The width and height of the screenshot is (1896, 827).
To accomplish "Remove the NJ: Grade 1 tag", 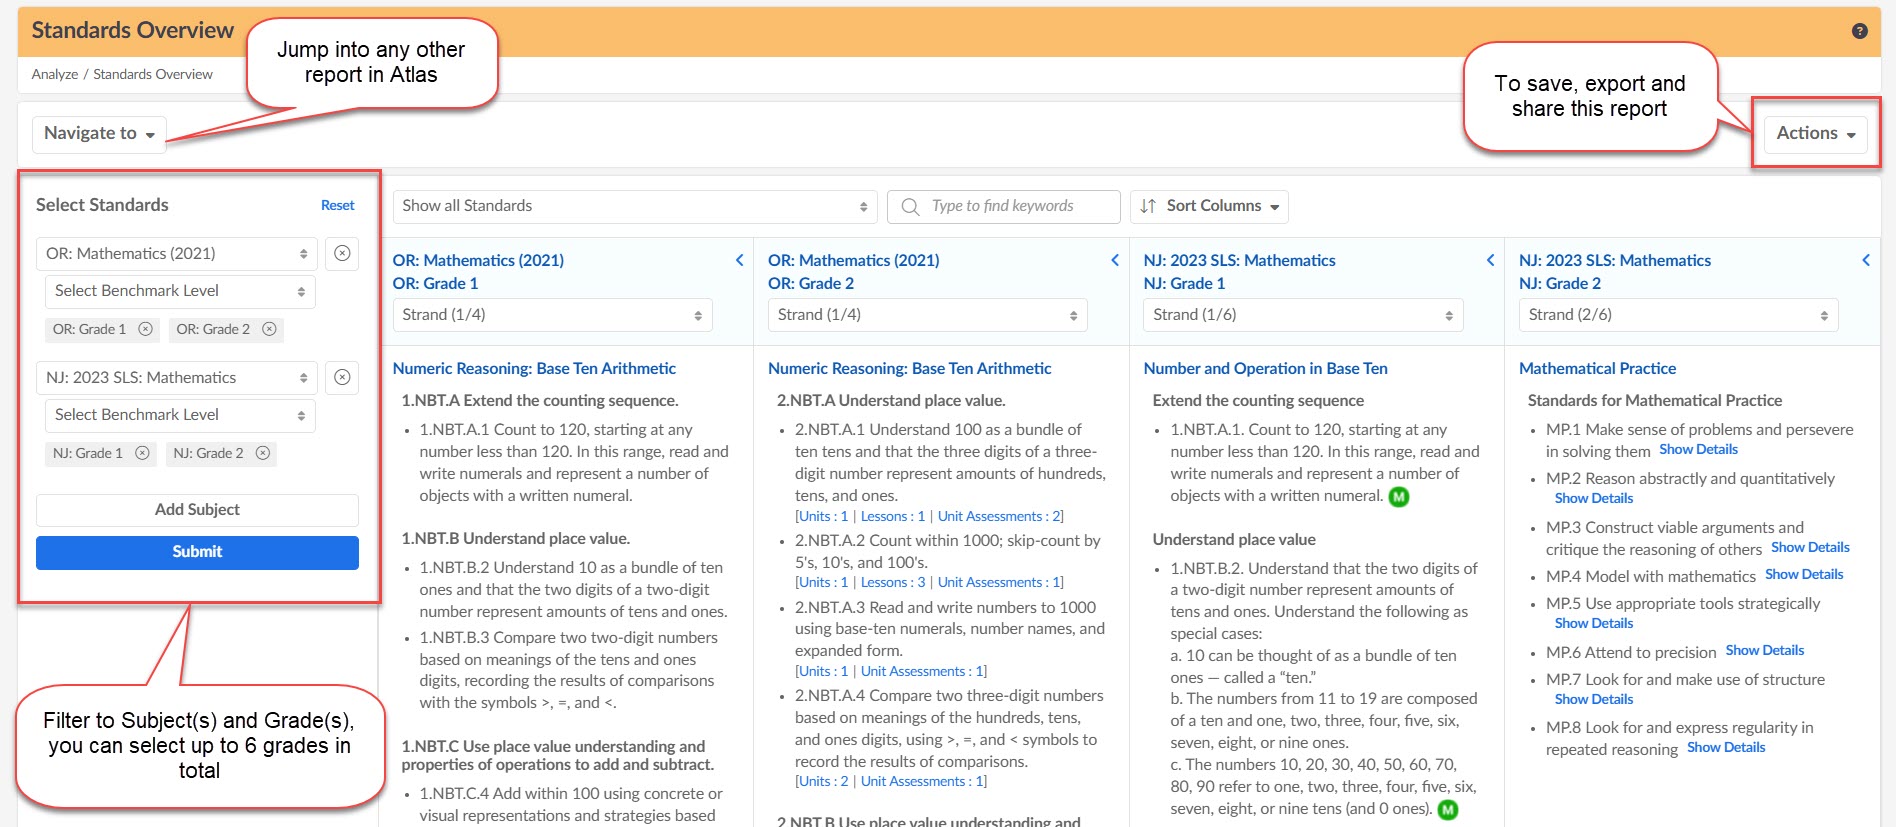I will click(142, 453).
